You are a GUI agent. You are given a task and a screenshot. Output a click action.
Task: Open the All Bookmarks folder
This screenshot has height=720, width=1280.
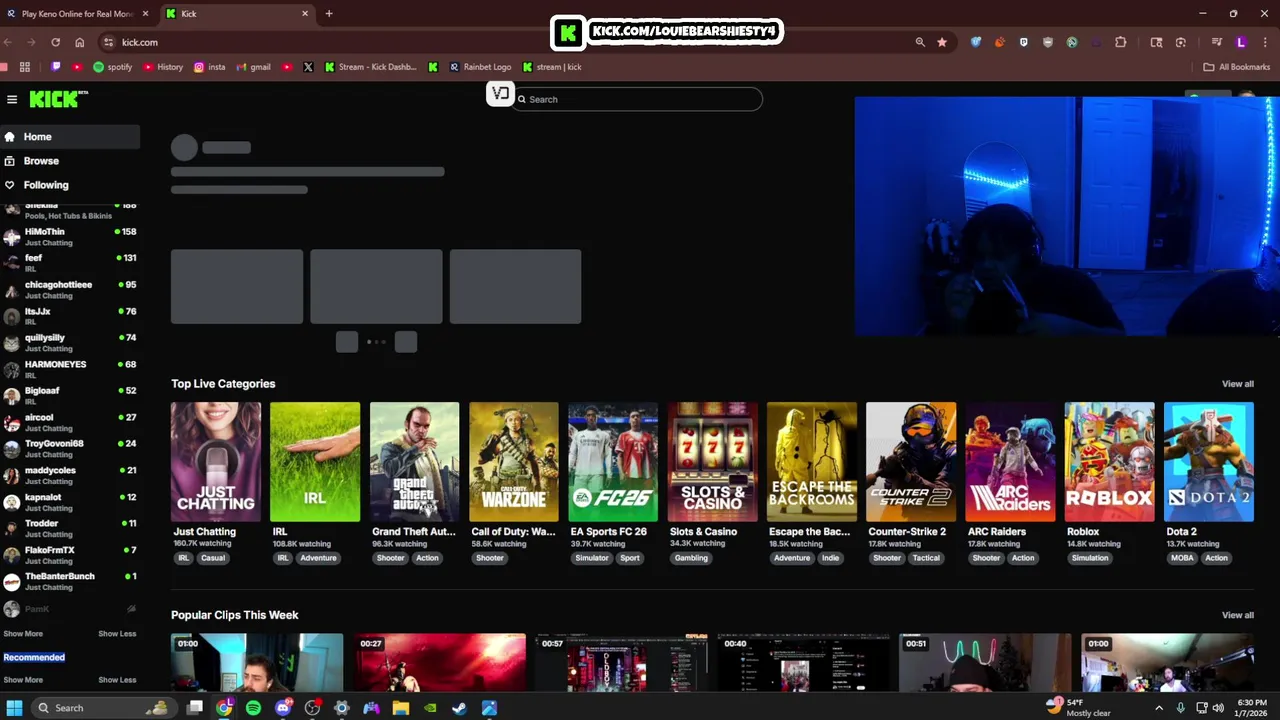pos(1236,67)
